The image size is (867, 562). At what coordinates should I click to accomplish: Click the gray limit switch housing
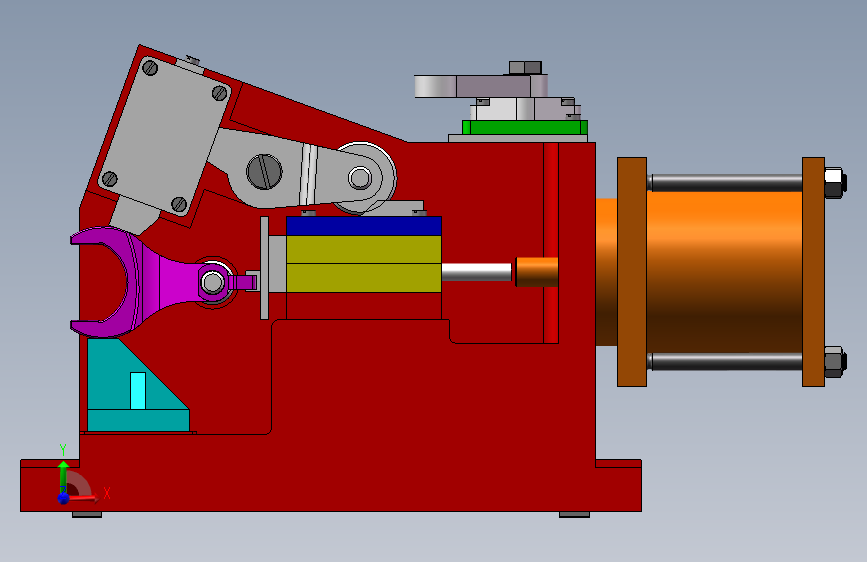pyautogui.click(x=165, y=135)
